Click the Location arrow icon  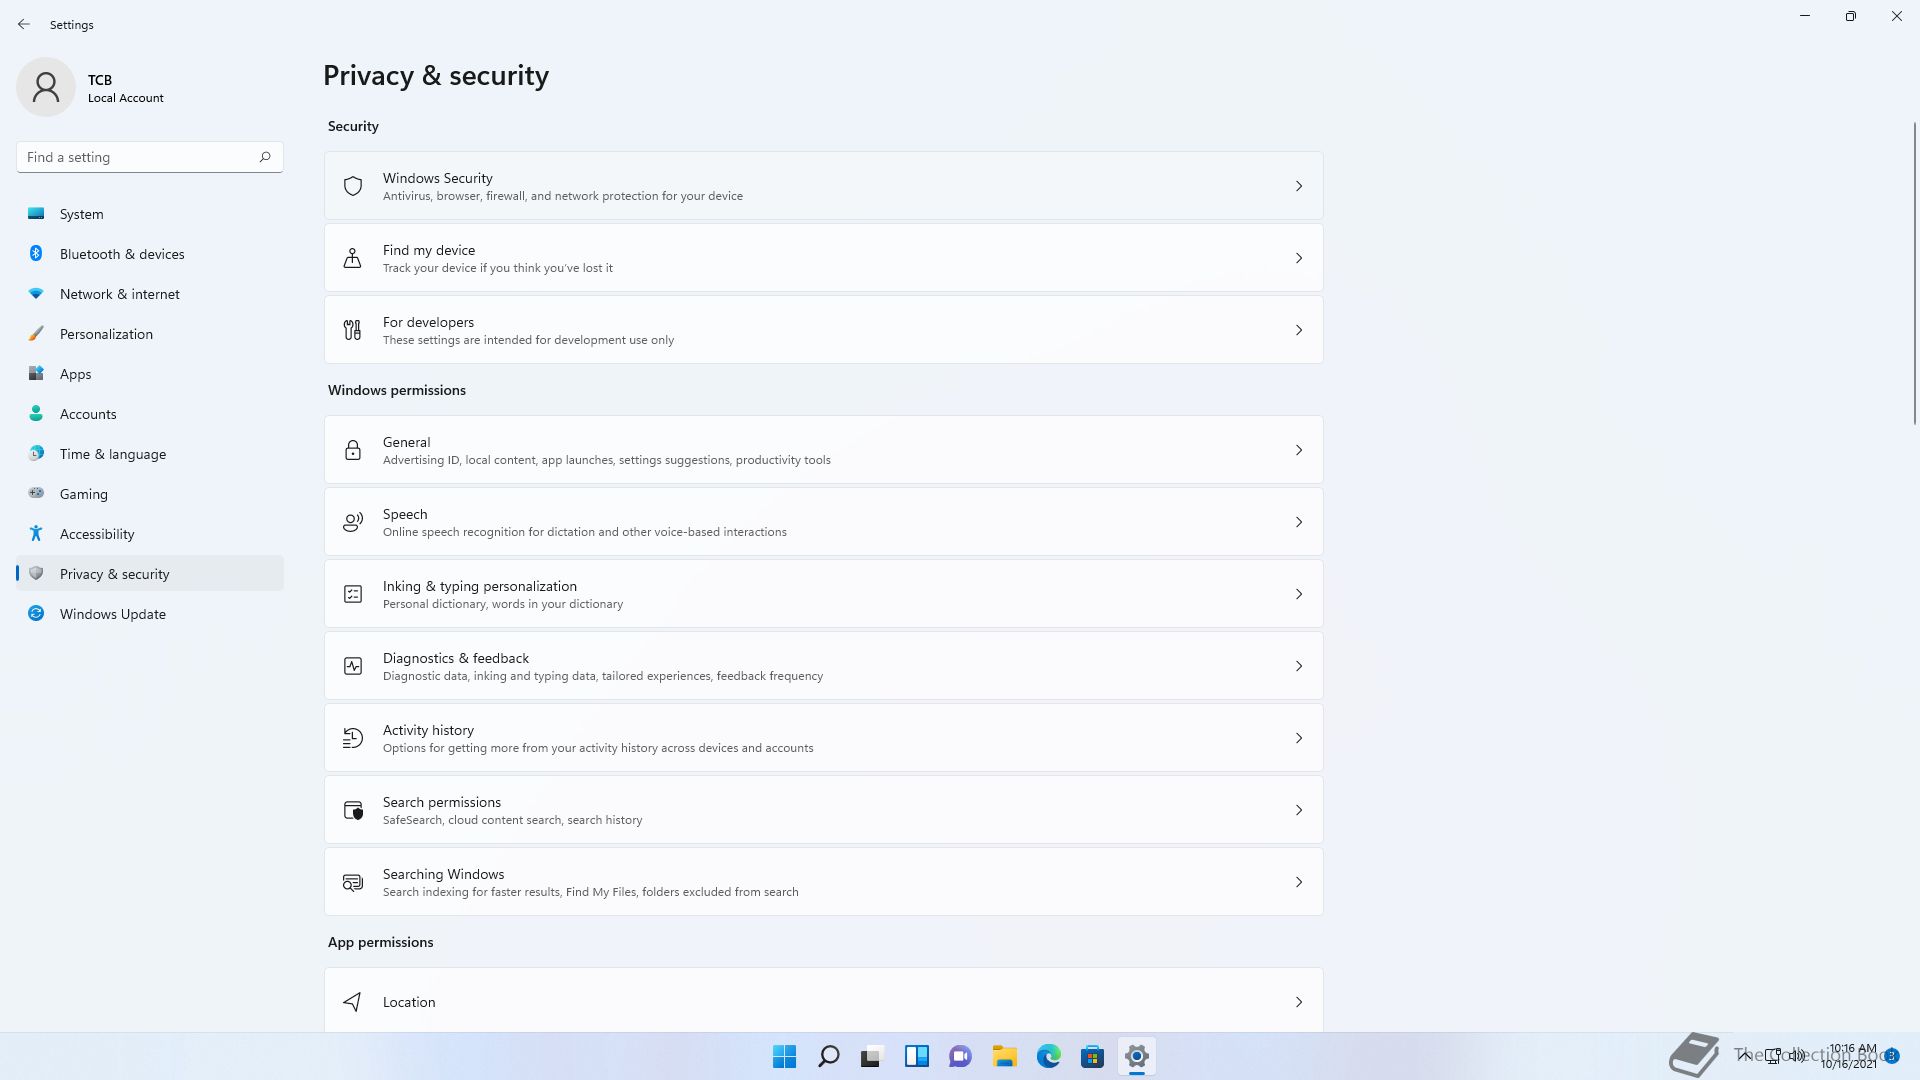pos(352,1002)
